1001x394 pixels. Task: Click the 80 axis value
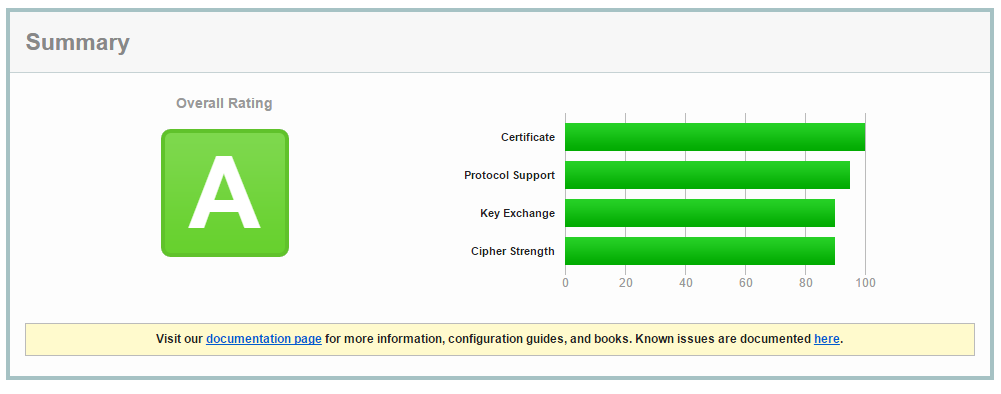pyautogui.click(x=806, y=283)
